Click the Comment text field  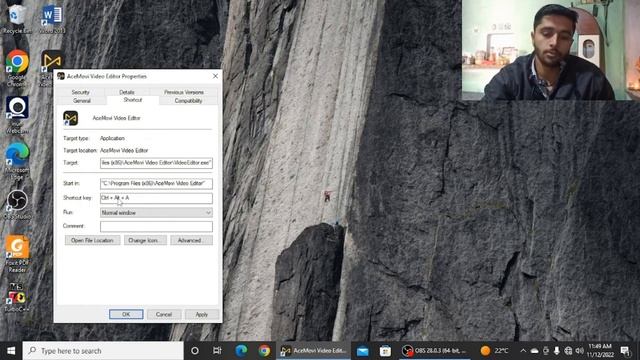pyautogui.click(x=156, y=226)
